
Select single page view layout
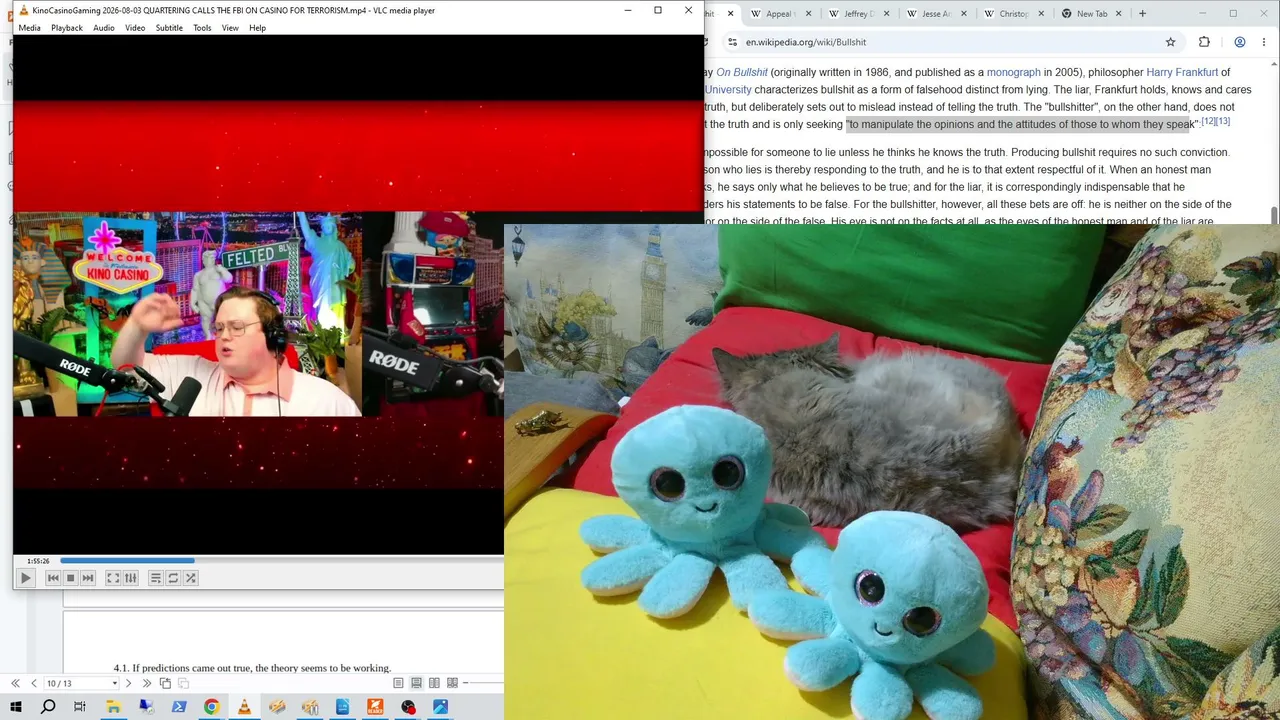(398, 683)
